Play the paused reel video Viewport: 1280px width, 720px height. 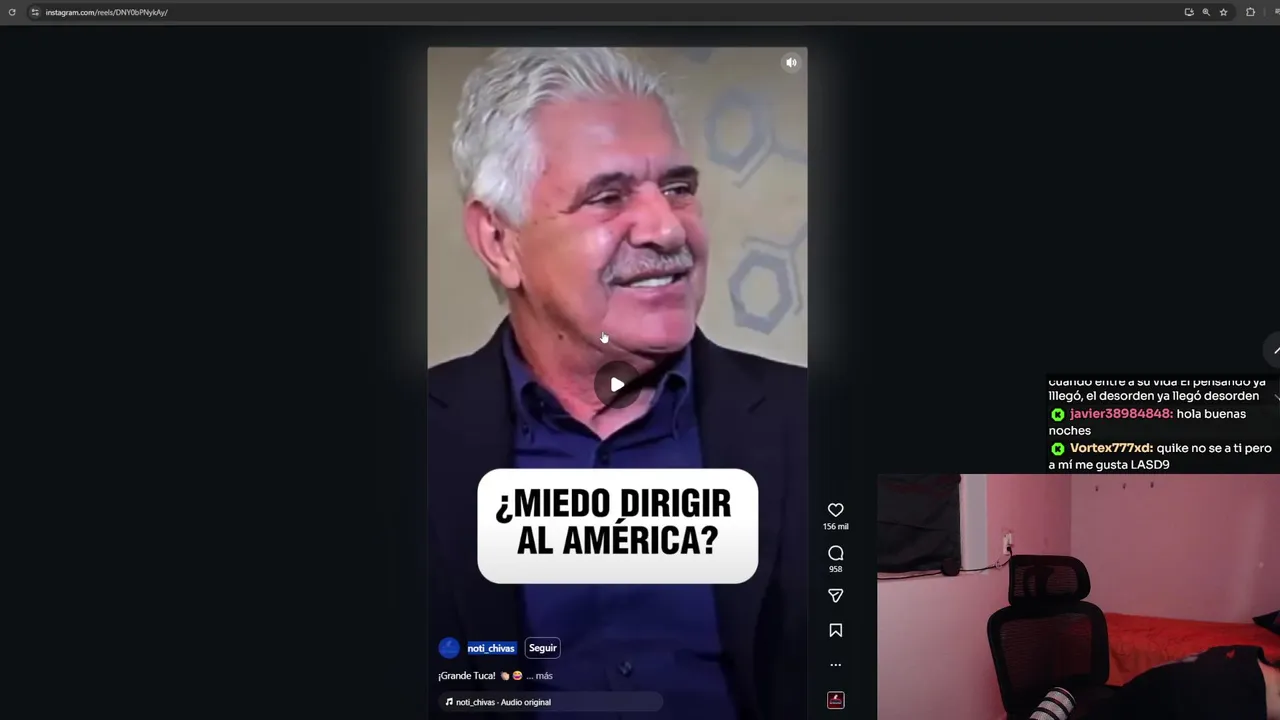pos(617,385)
